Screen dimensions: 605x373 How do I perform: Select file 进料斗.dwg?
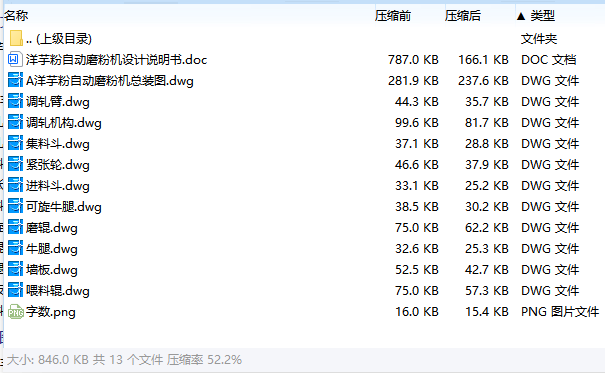[57, 186]
